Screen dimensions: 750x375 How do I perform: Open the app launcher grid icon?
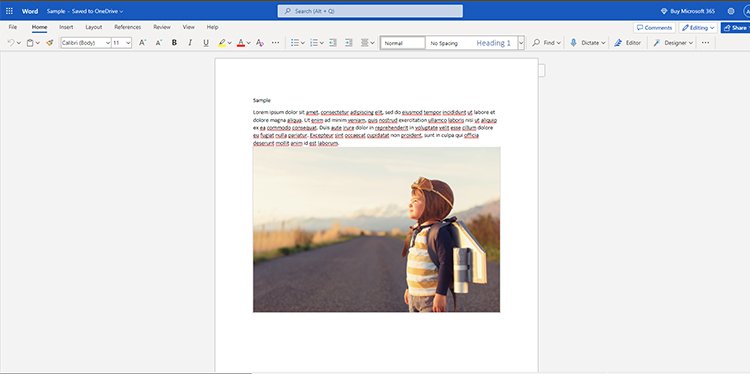point(9,11)
